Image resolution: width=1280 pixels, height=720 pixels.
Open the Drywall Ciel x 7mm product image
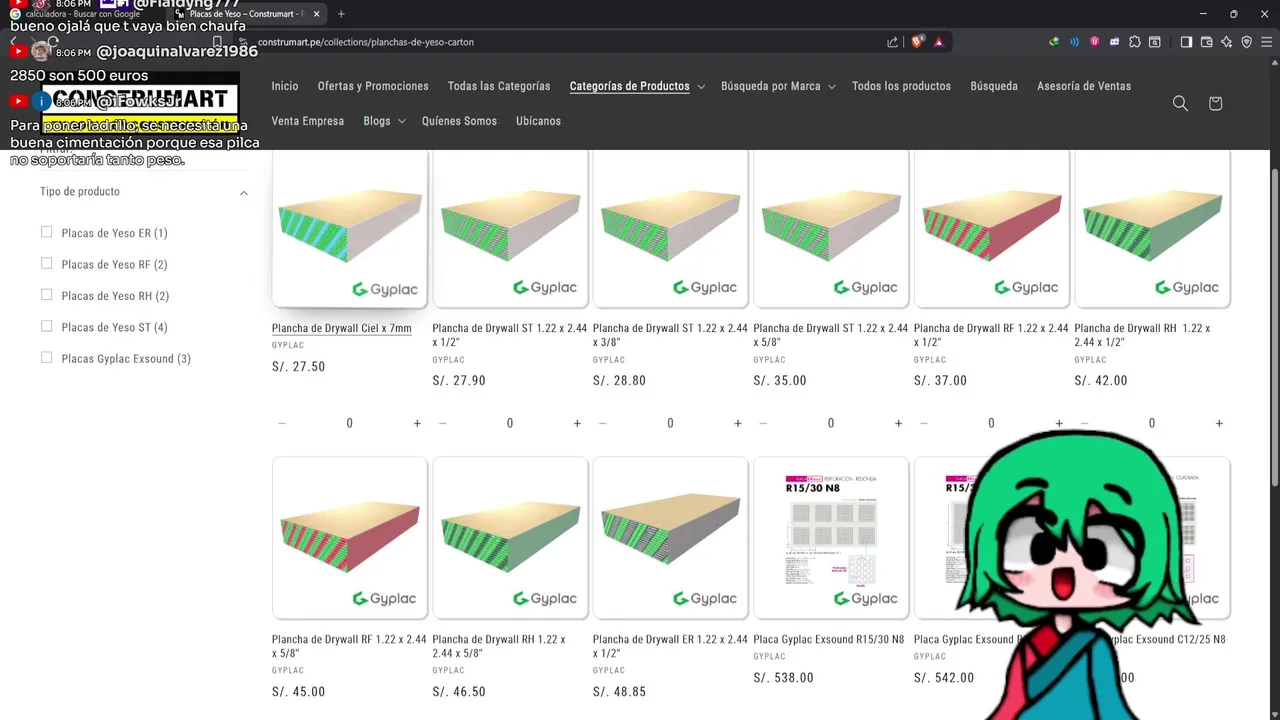[349, 229]
